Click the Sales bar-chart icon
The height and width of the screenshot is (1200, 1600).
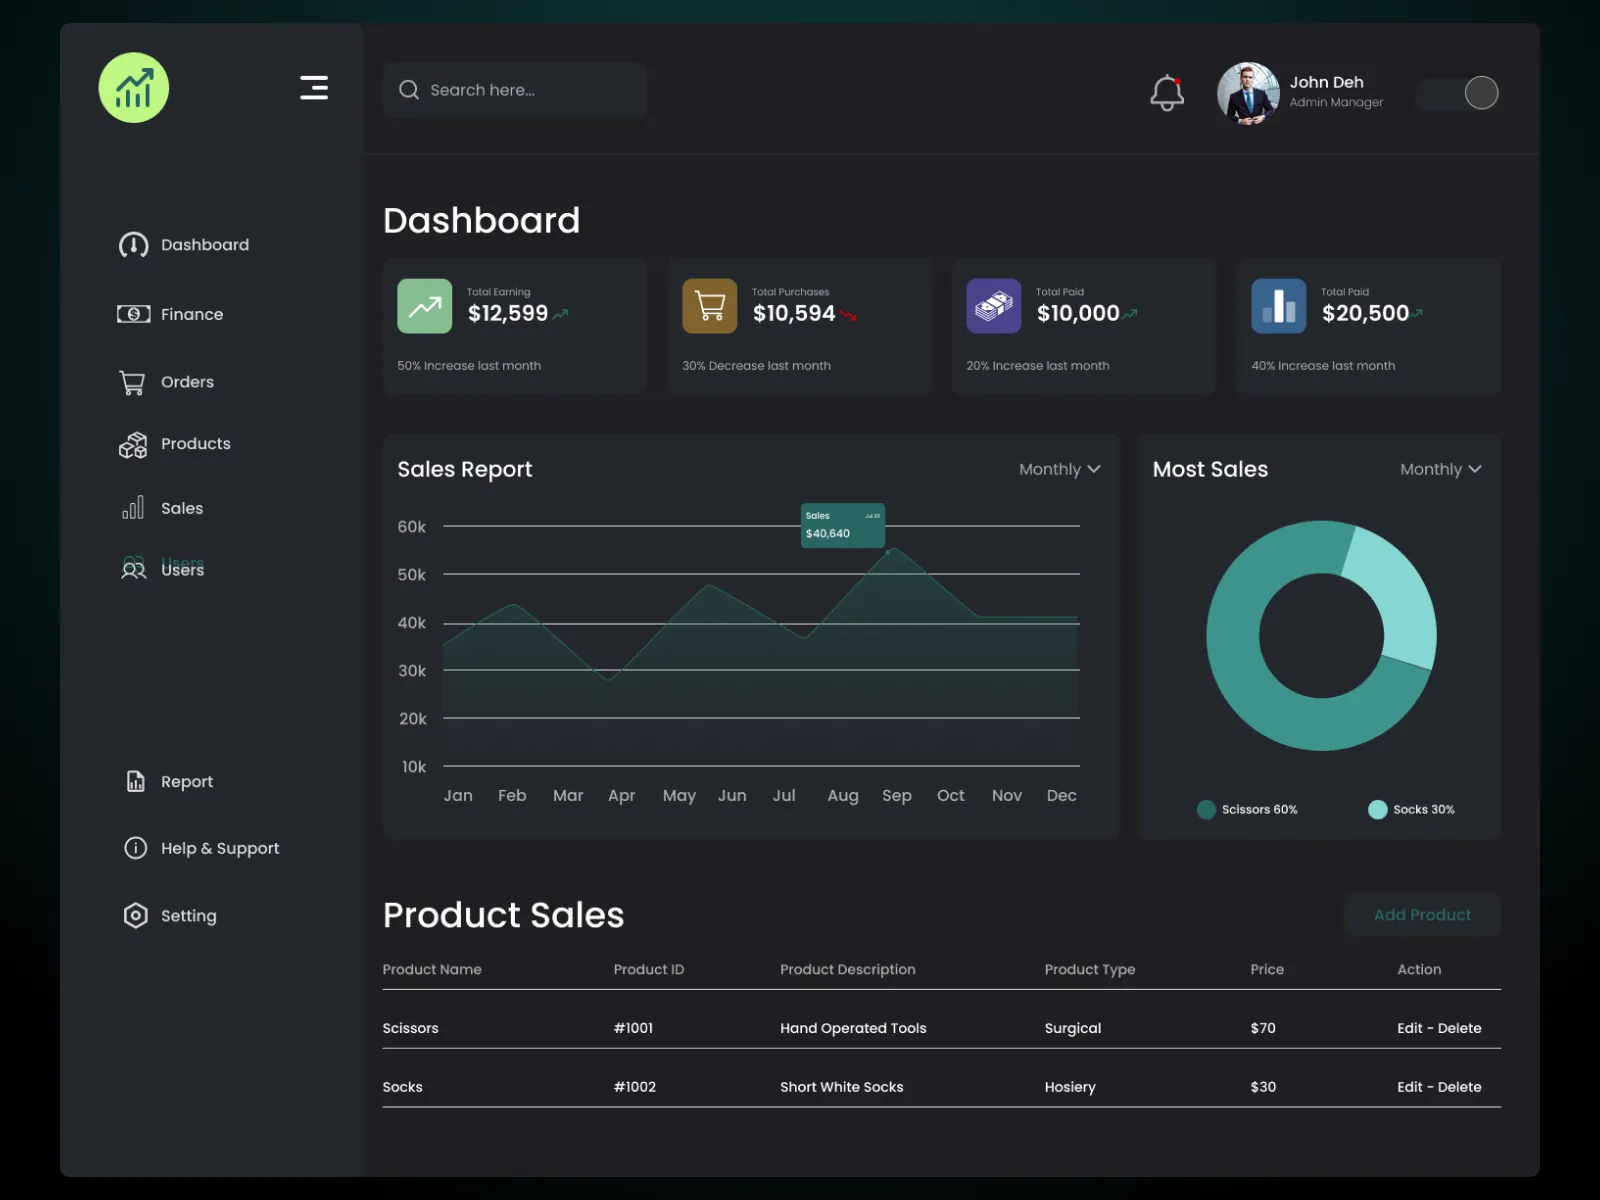point(133,507)
